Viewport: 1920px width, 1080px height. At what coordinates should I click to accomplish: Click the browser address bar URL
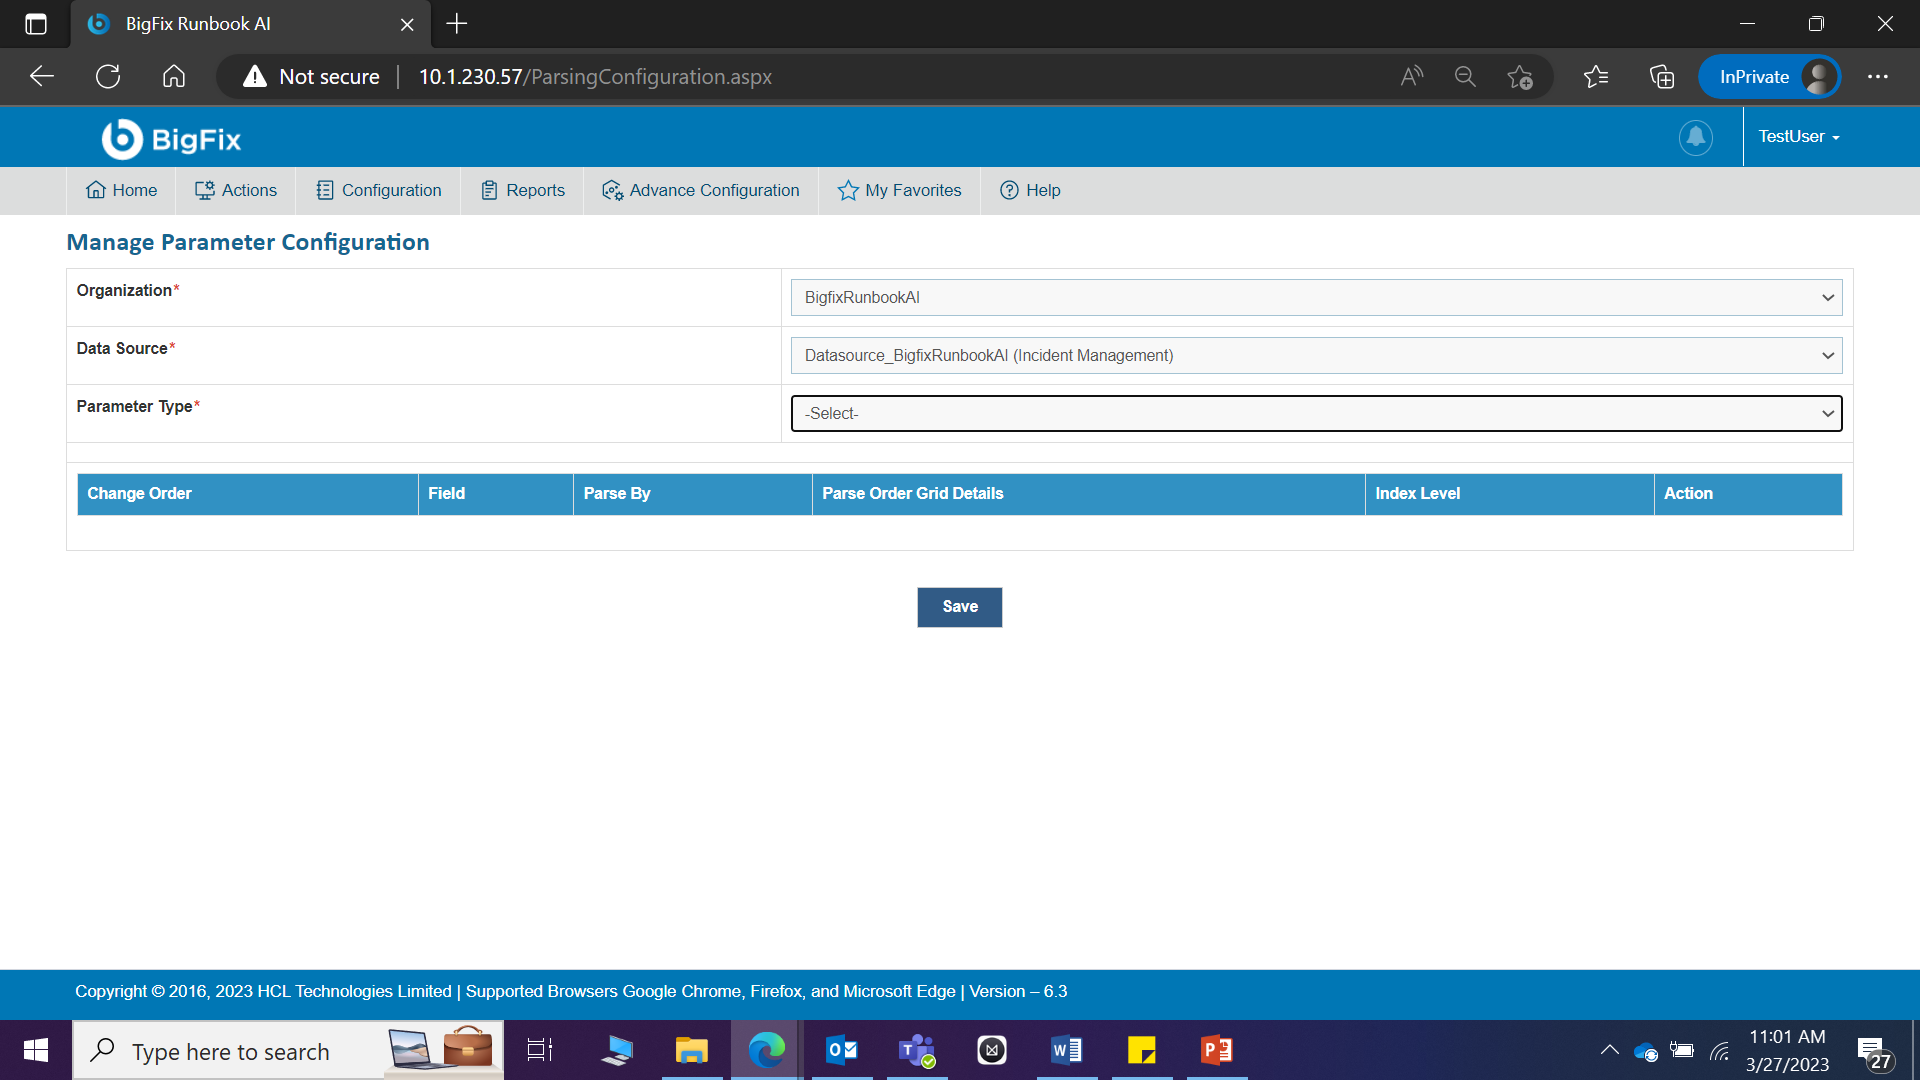(595, 77)
